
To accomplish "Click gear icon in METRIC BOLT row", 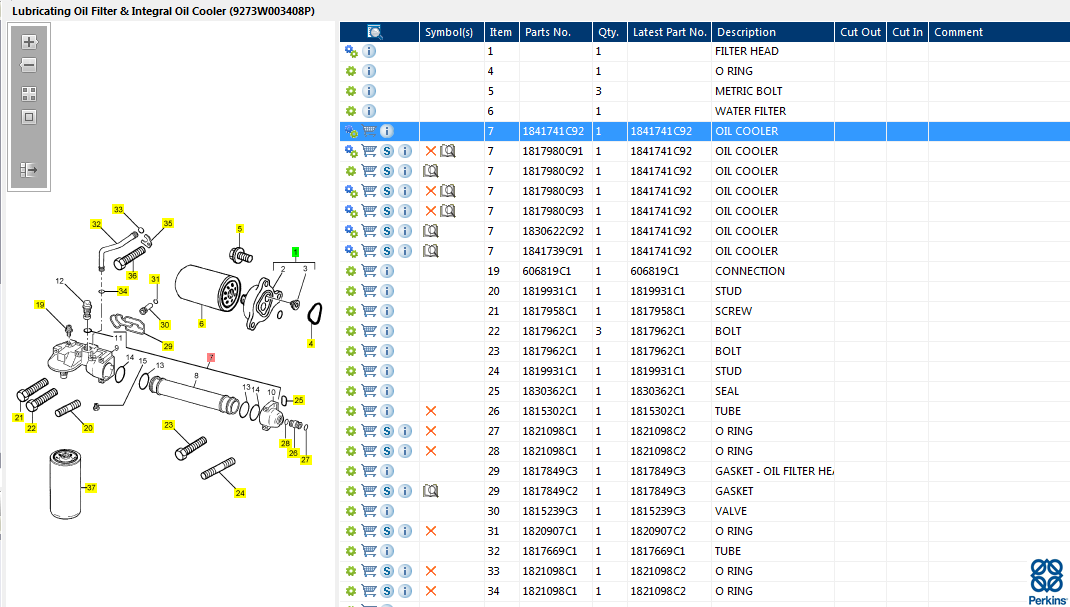I will [351, 91].
